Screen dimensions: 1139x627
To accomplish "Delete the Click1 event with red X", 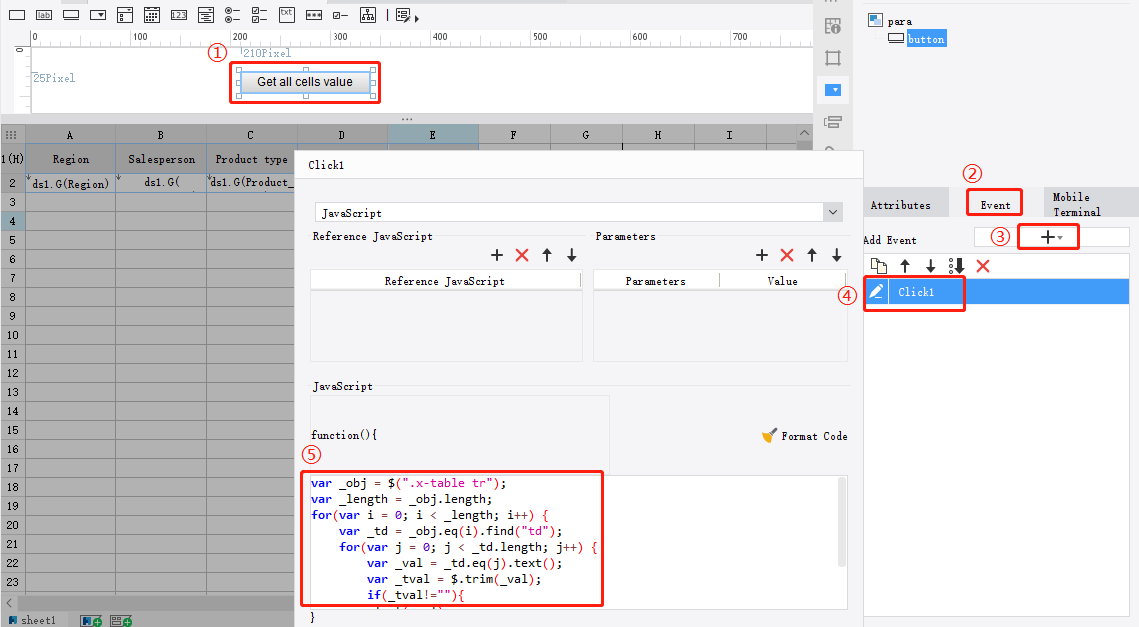I will [983, 266].
